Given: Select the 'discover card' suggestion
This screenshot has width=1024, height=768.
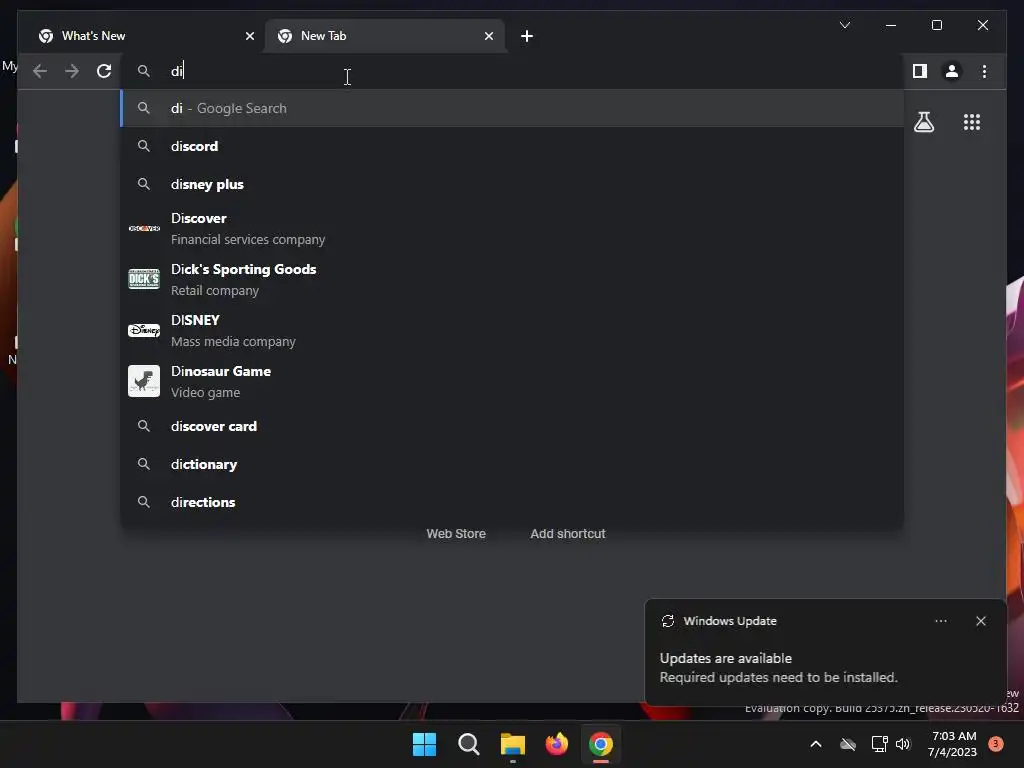Looking at the screenshot, I should pyautogui.click(x=513, y=426).
